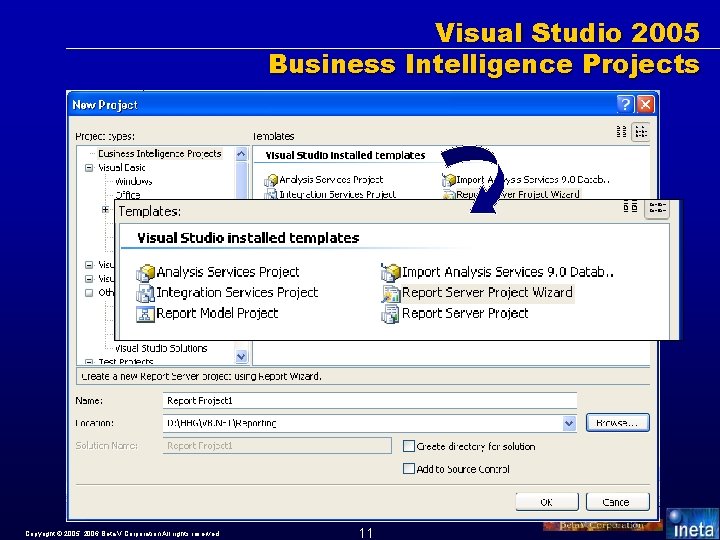Image resolution: width=720 pixels, height=540 pixels.
Task: Enable Add to Source Control checkbox
Action: click(408, 468)
